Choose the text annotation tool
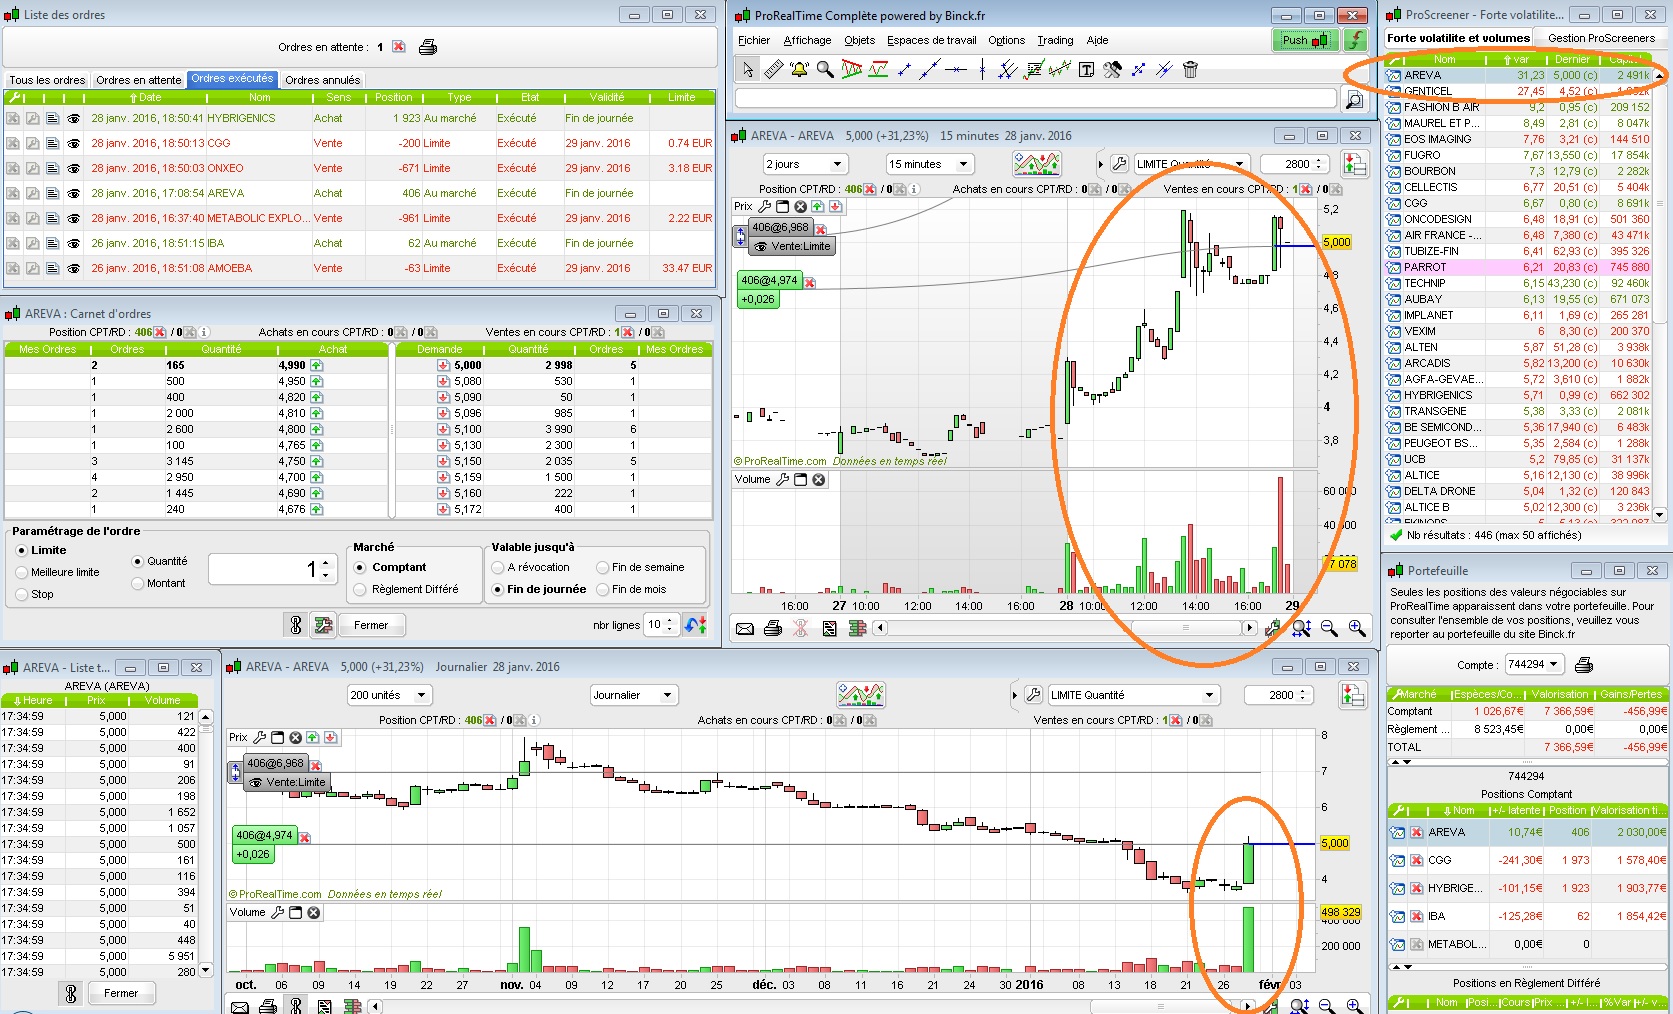 (1086, 69)
